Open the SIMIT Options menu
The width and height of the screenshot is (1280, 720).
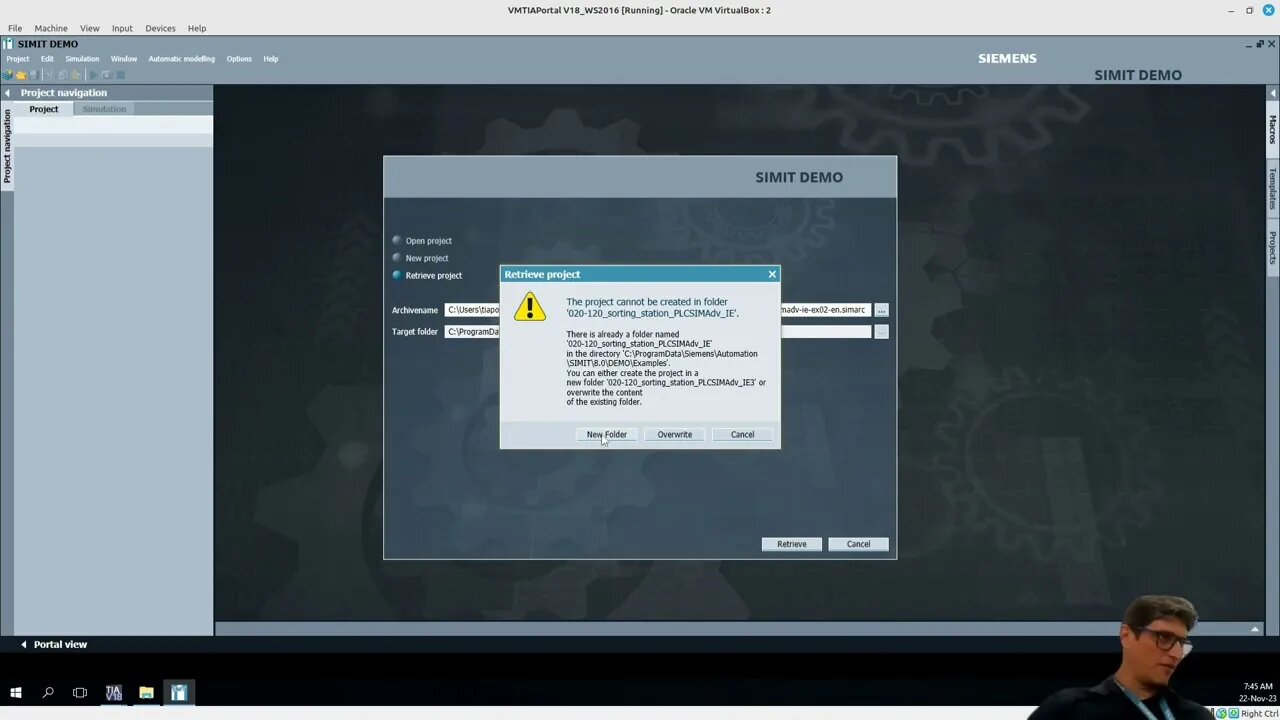tap(239, 59)
